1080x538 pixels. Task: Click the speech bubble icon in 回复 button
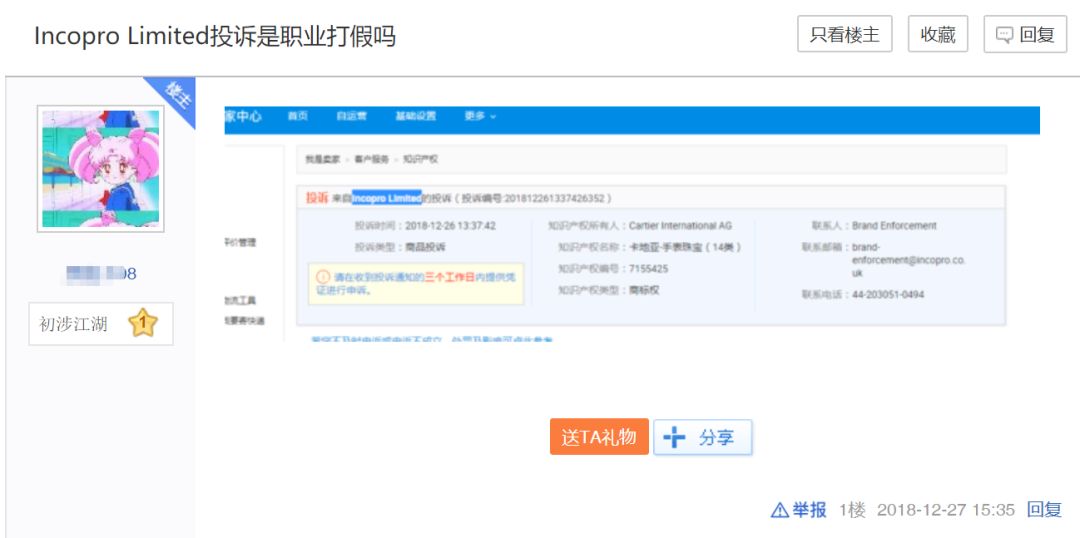tap(1005, 35)
